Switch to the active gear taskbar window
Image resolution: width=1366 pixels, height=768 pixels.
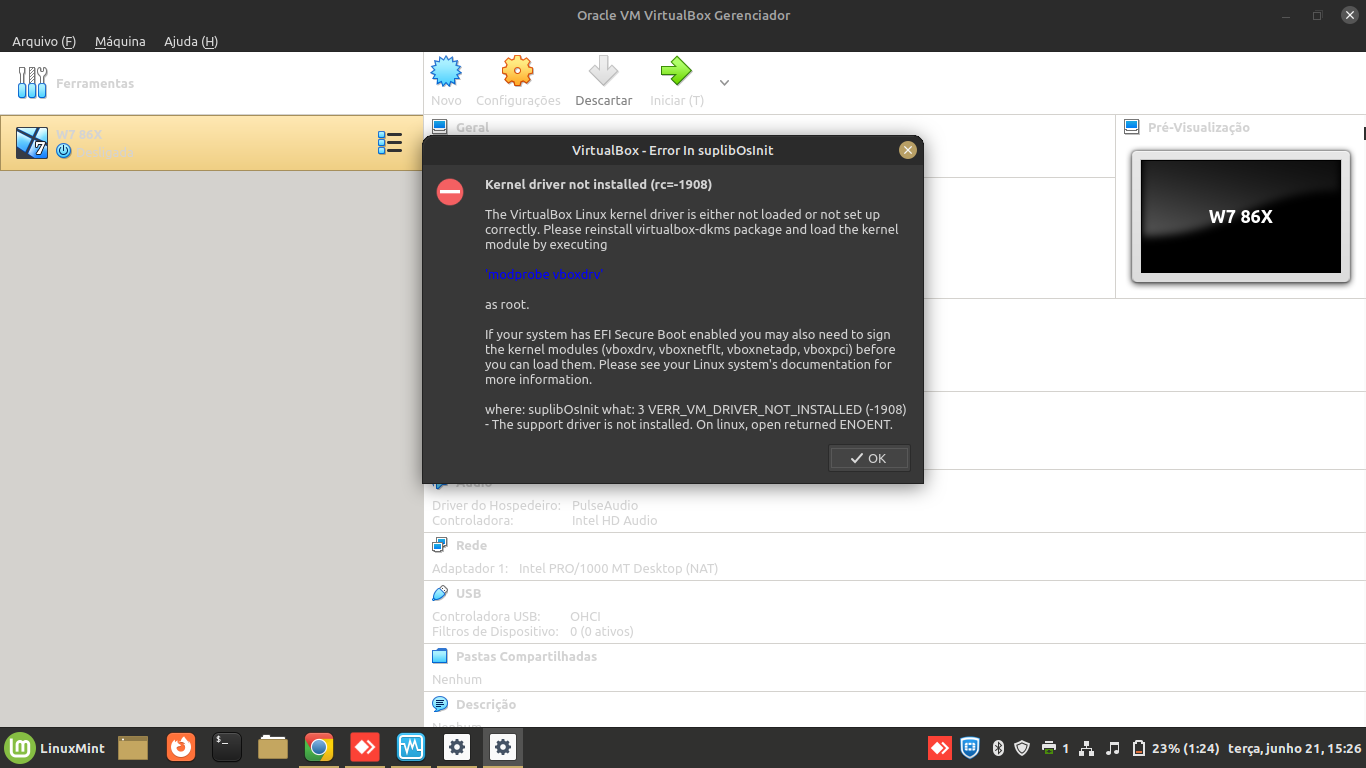point(503,747)
